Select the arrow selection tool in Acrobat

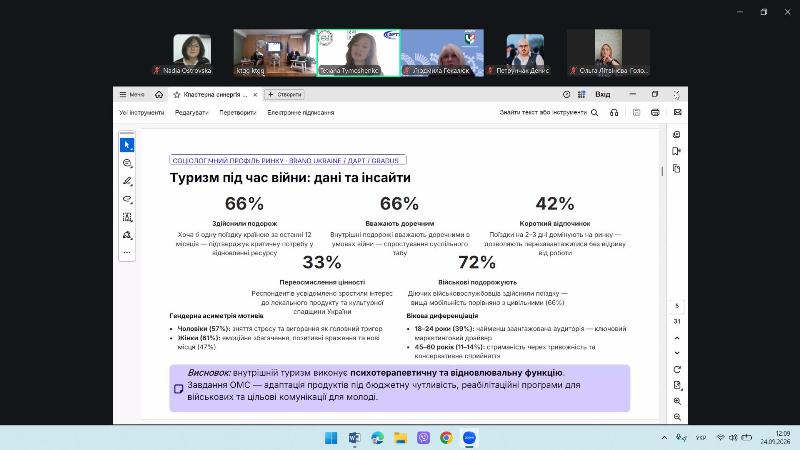coord(127,145)
